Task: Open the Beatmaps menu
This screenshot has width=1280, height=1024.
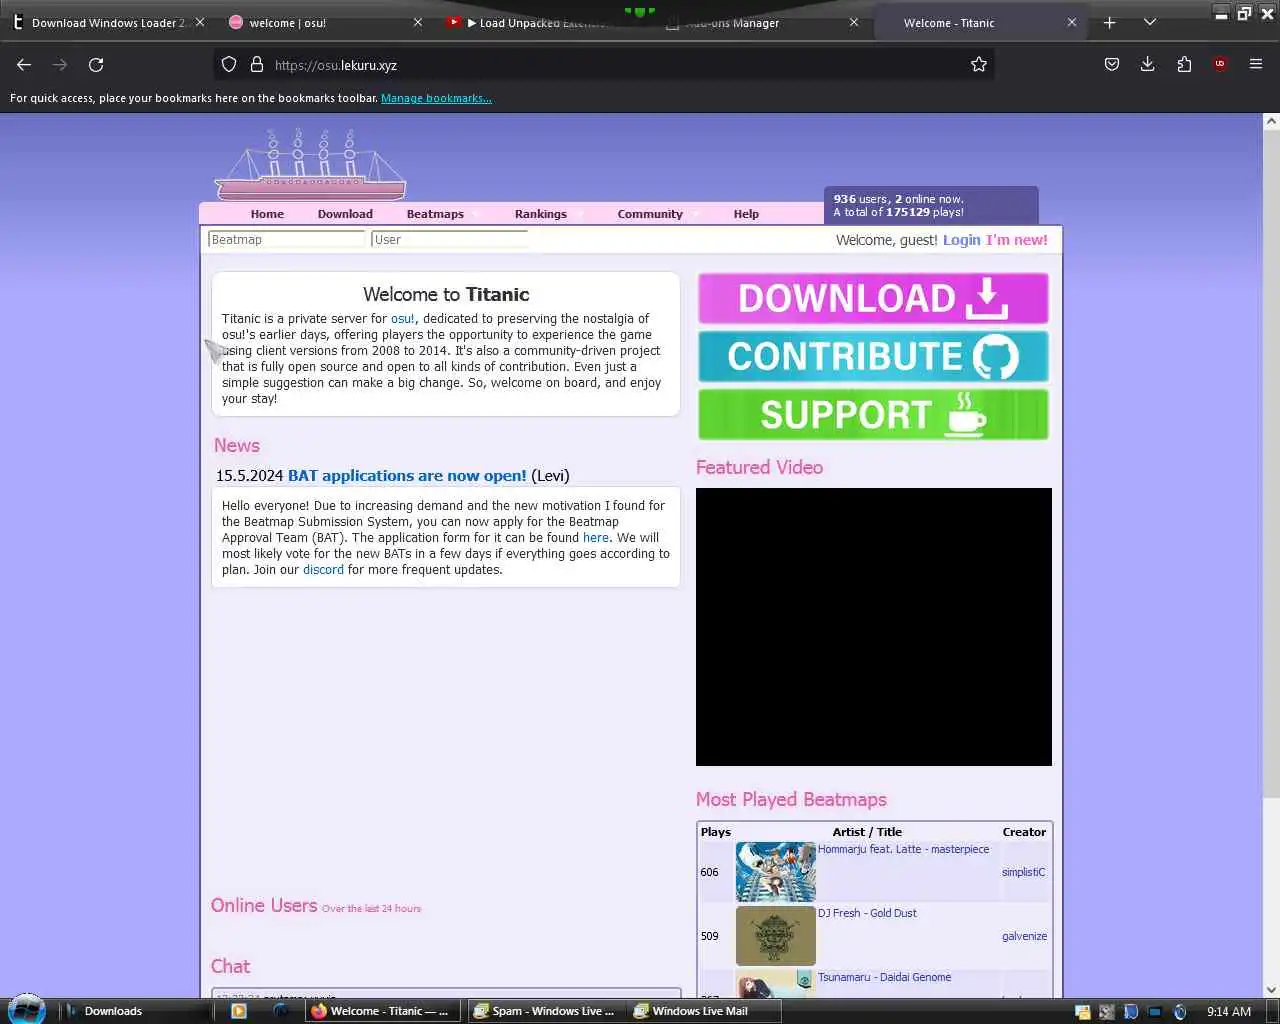Action: (x=435, y=214)
